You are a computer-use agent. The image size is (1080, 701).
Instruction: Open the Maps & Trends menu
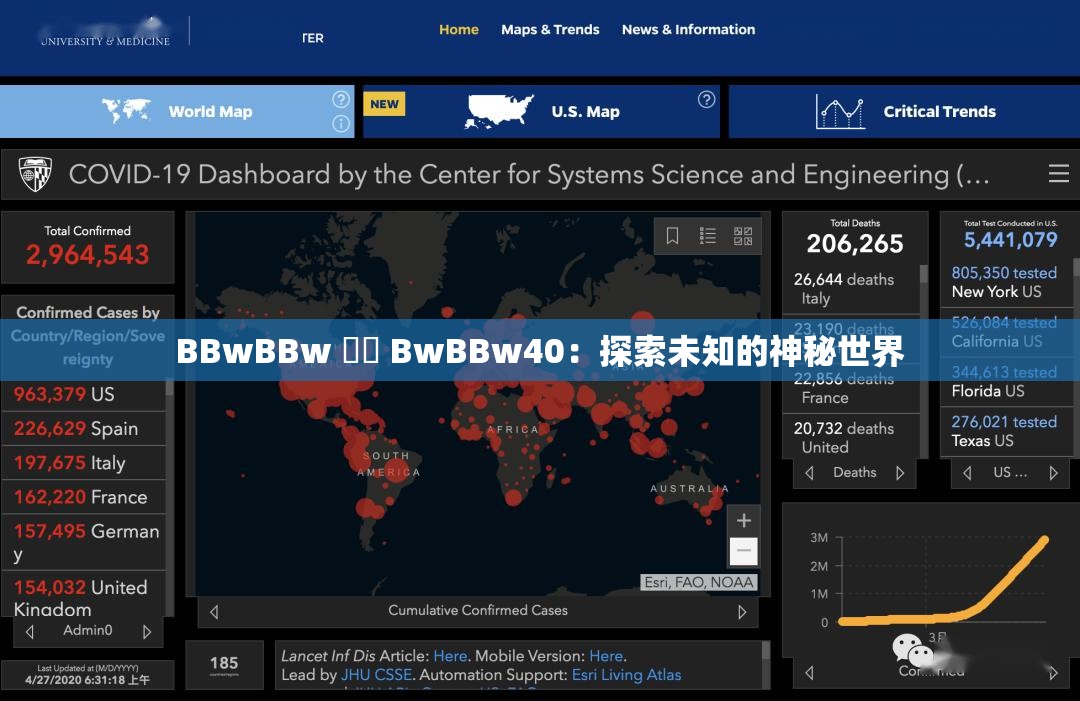click(550, 30)
